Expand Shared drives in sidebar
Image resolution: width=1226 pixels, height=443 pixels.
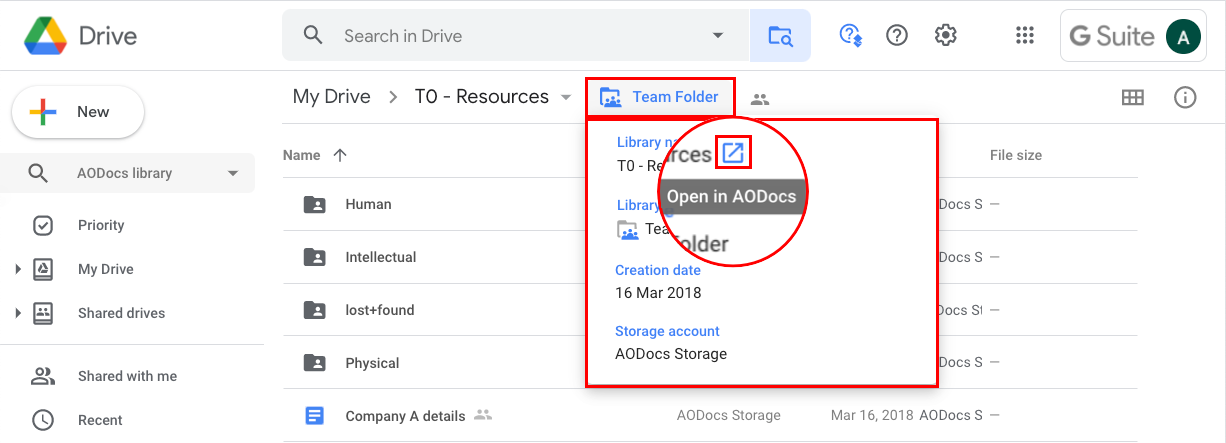(18, 313)
